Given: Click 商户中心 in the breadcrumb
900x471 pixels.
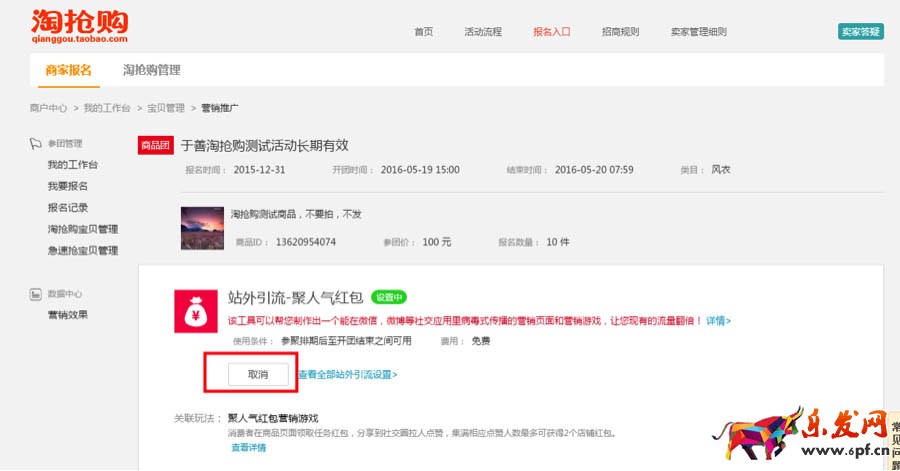Looking at the screenshot, I should (48, 107).
